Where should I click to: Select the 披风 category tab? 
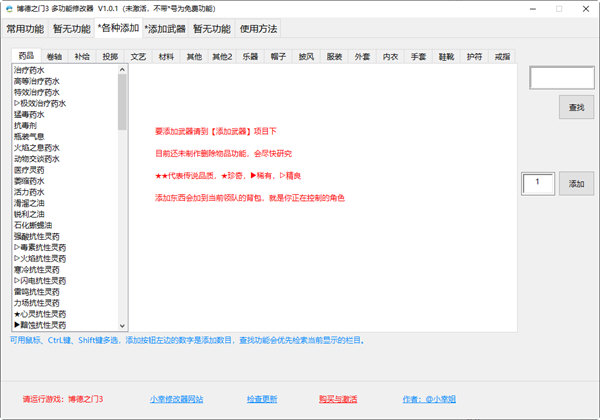(306, 57)
